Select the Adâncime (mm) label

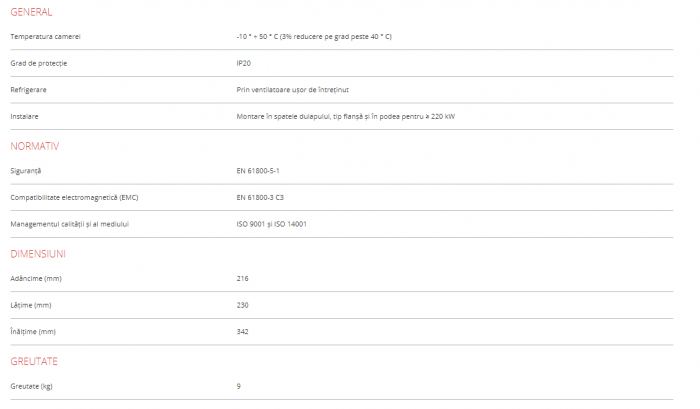coord(36,278)
